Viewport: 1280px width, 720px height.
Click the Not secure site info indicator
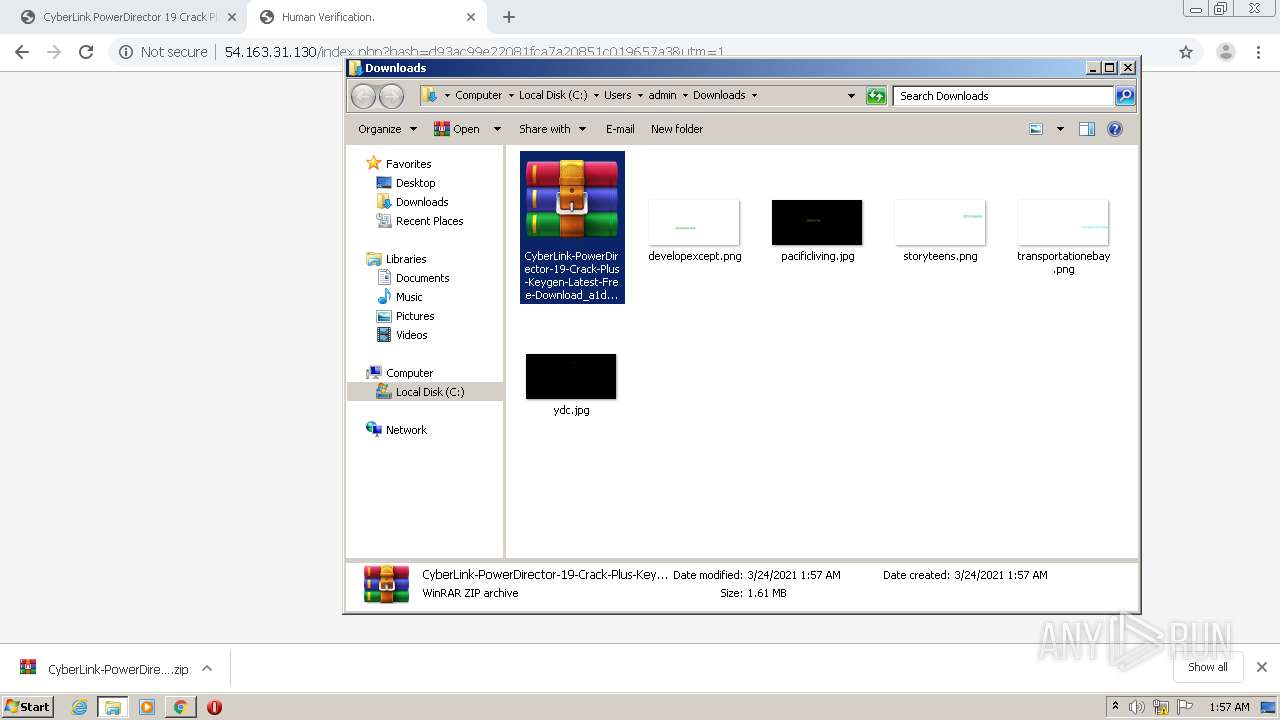tap(163, 52)
